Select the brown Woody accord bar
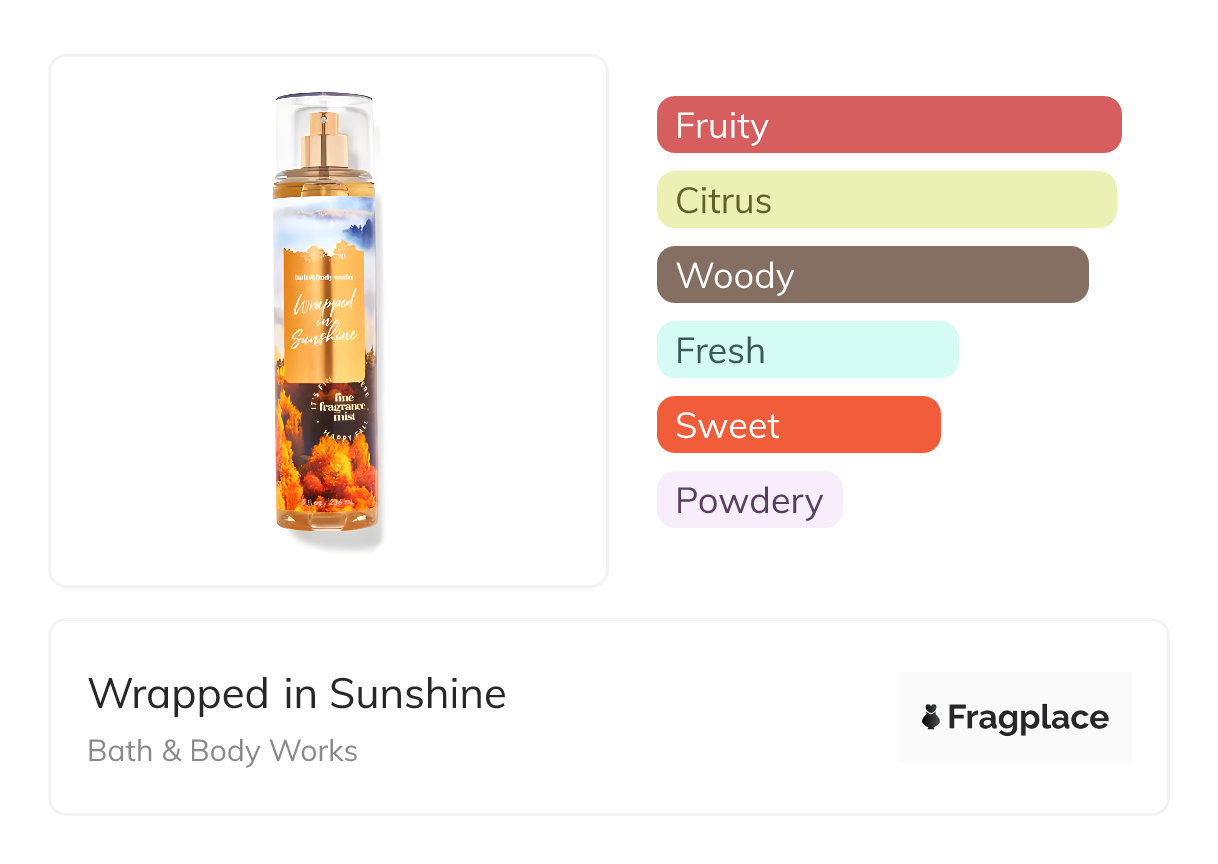This screenshot has width=1218, height=864. click(872, 275)
